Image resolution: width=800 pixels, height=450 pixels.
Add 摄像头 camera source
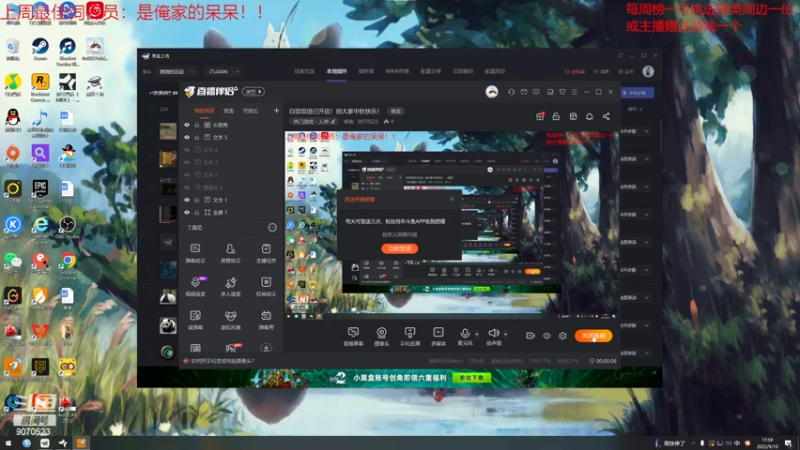click(381, 337)
